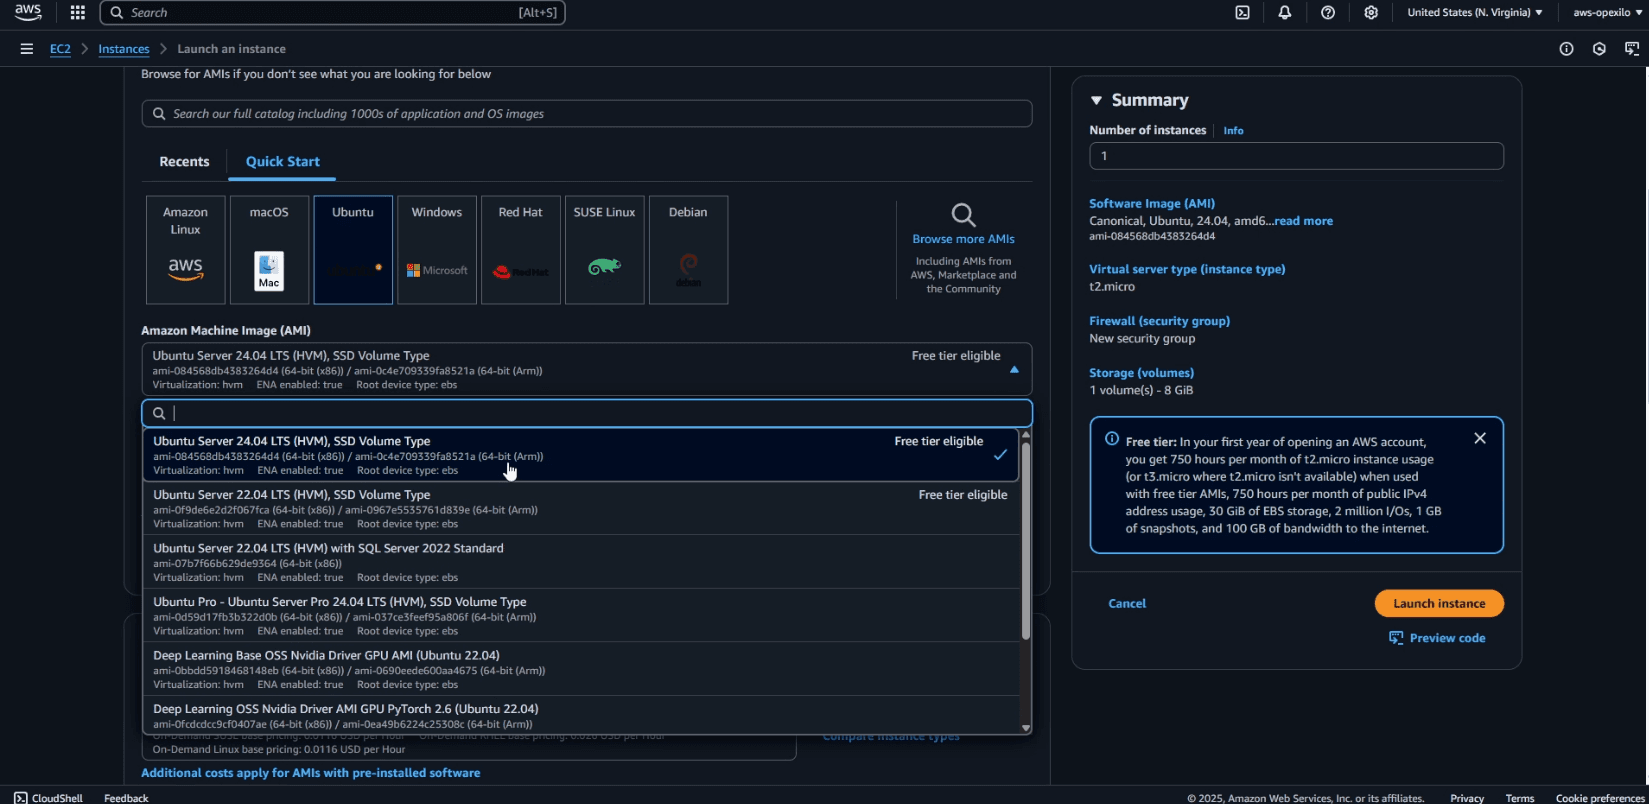Switch to the Recents tab
The height and width of the screenshot is (804, 1649).
tap(185, 162)
